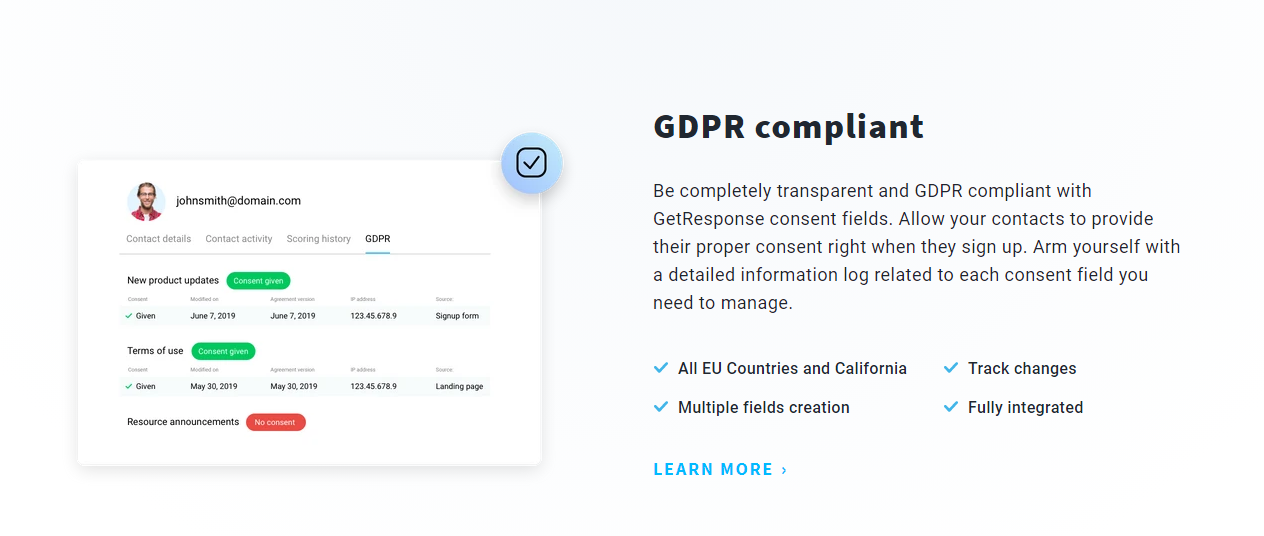Screen dimensions: 1264x536
Task: Click checkmark beside Fully integrated
Action: [950, 407]
